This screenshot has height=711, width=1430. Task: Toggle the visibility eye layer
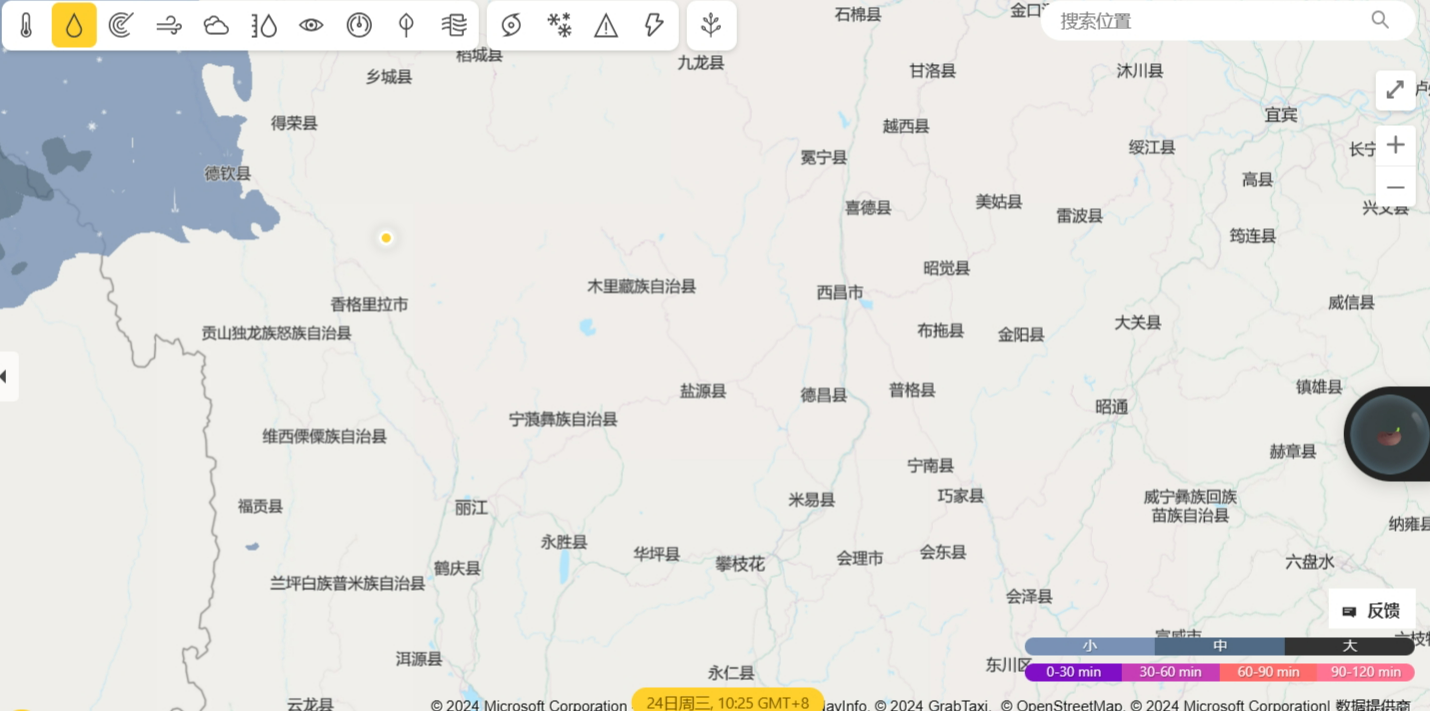click(x=311, y=25)
